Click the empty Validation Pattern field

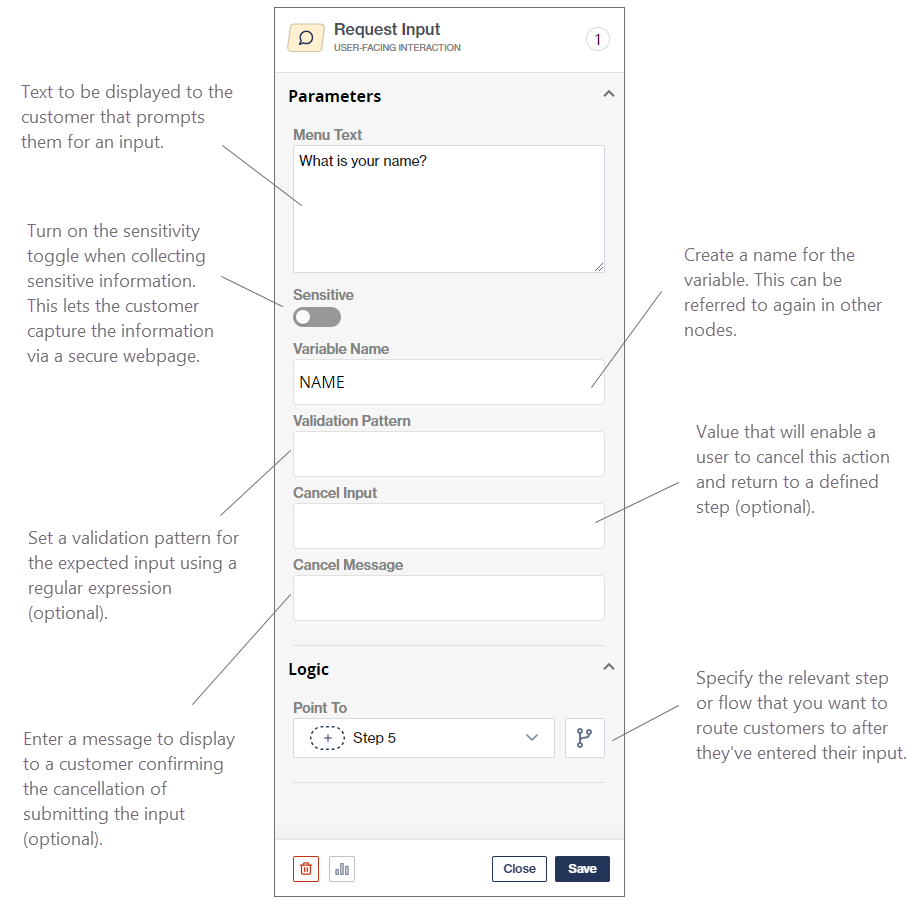click(x=448, y=454)
